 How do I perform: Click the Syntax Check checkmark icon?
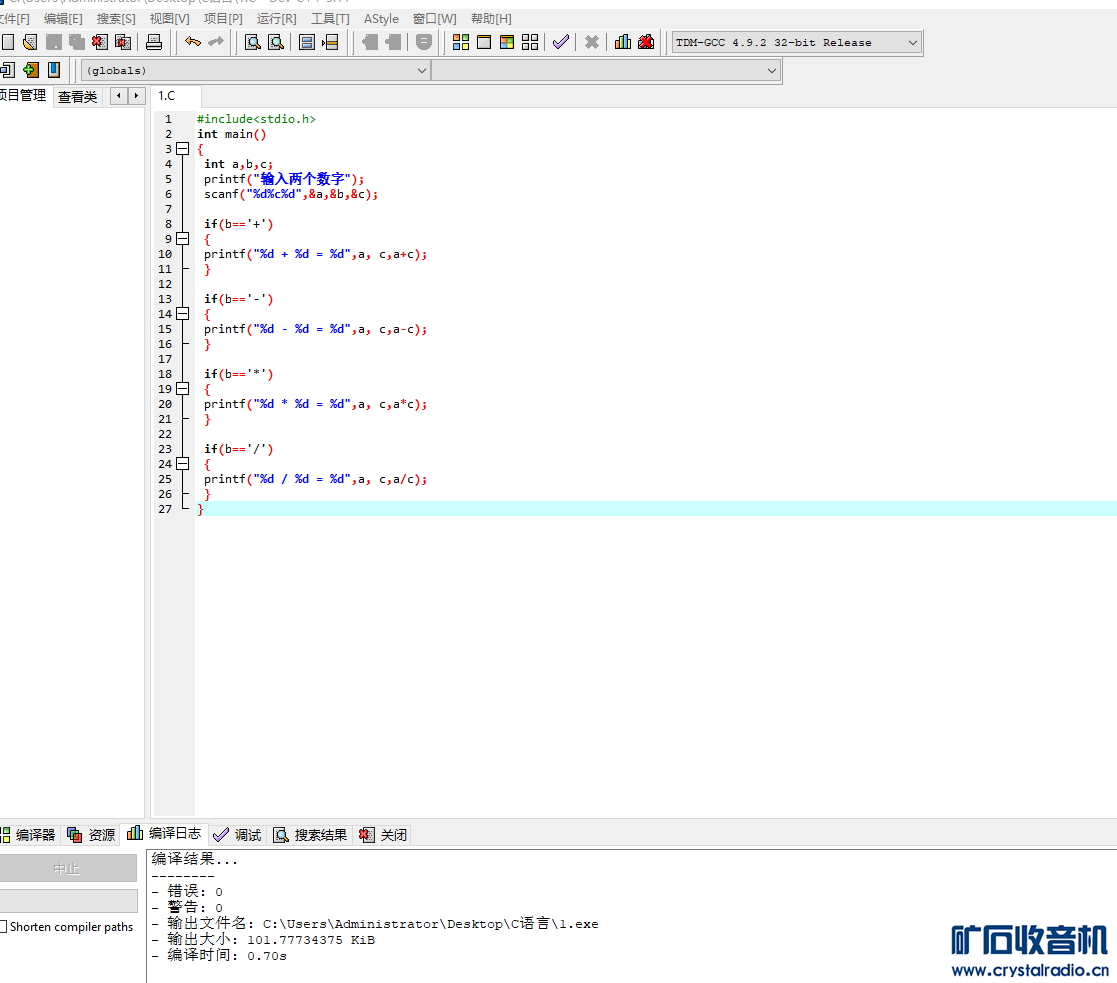point(561,42)
